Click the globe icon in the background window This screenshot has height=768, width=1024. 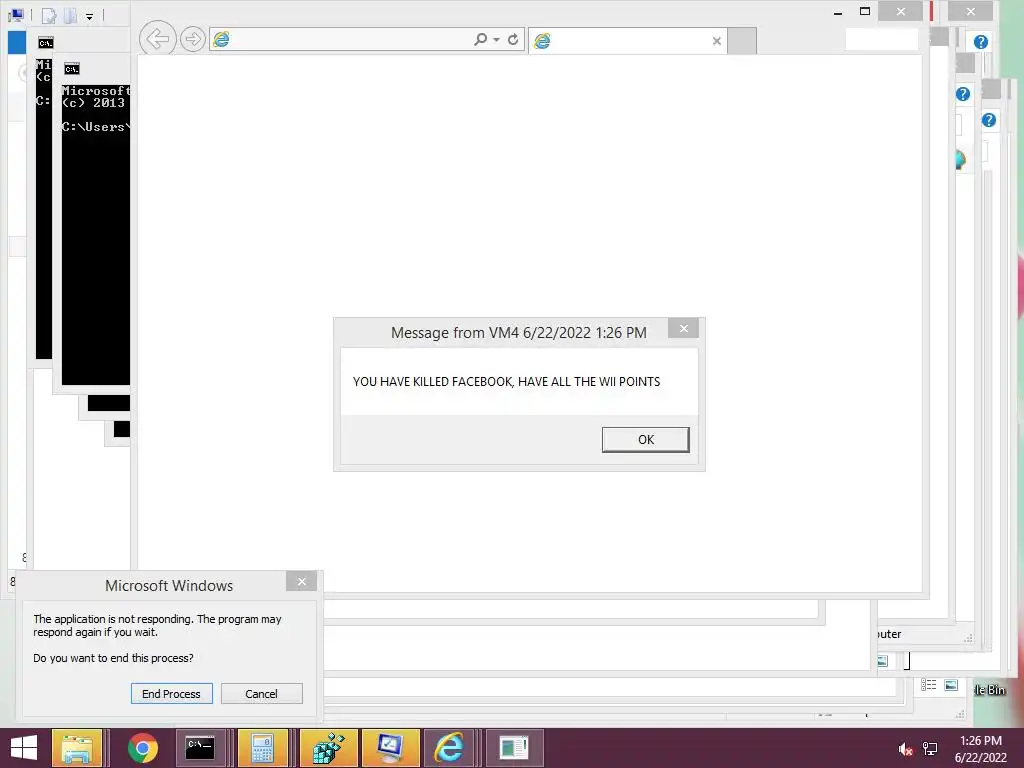pos(960,160)
